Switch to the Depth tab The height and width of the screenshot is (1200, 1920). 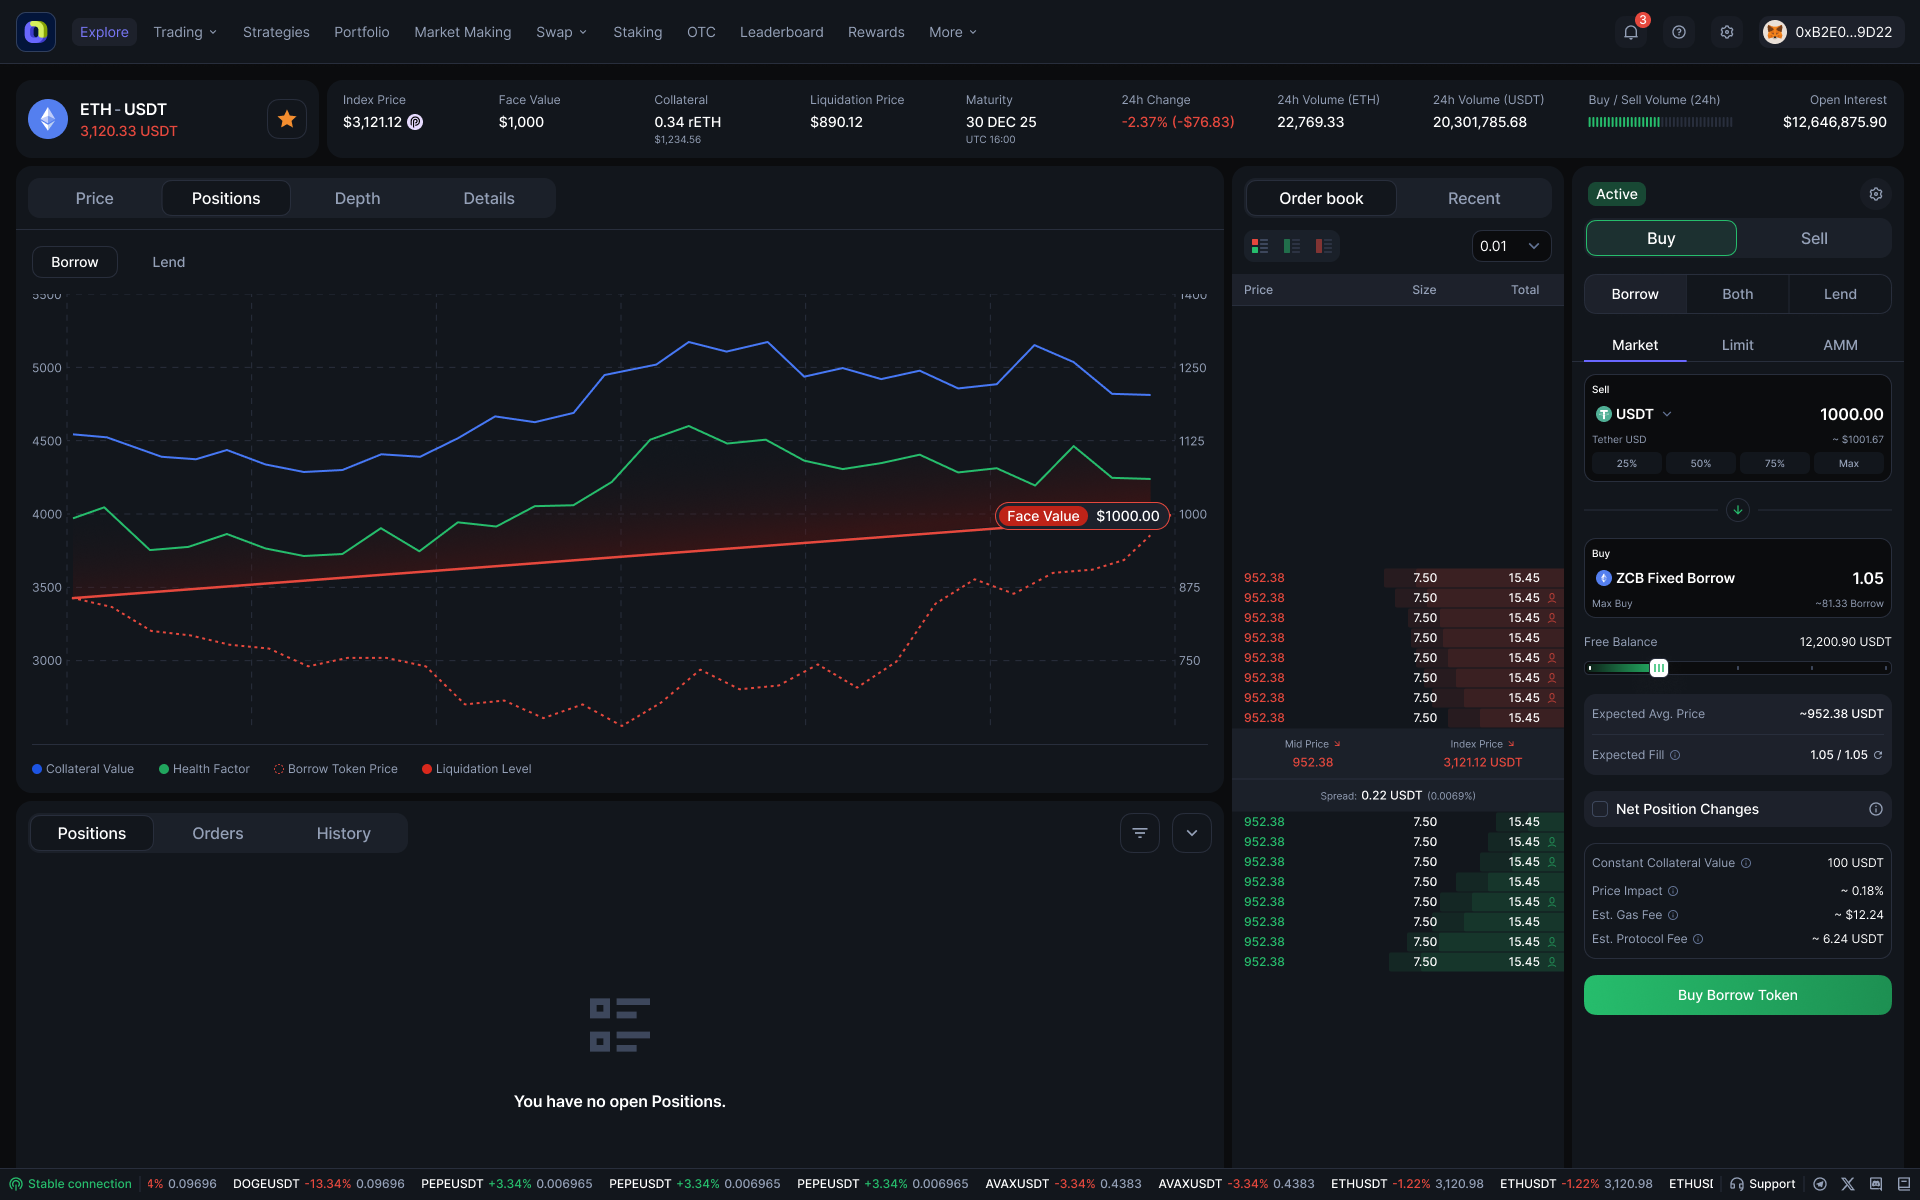[357, 198]
